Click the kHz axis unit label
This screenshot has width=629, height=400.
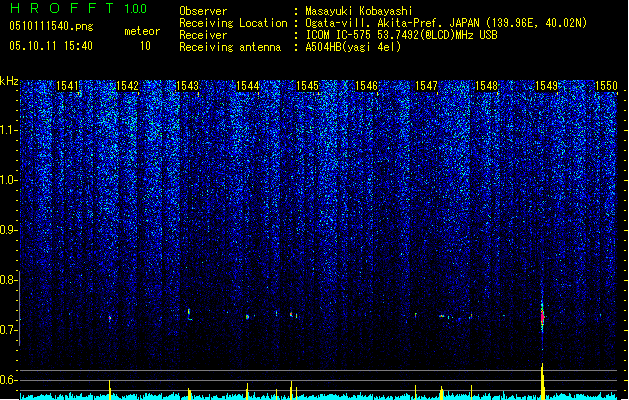(9, 81)
